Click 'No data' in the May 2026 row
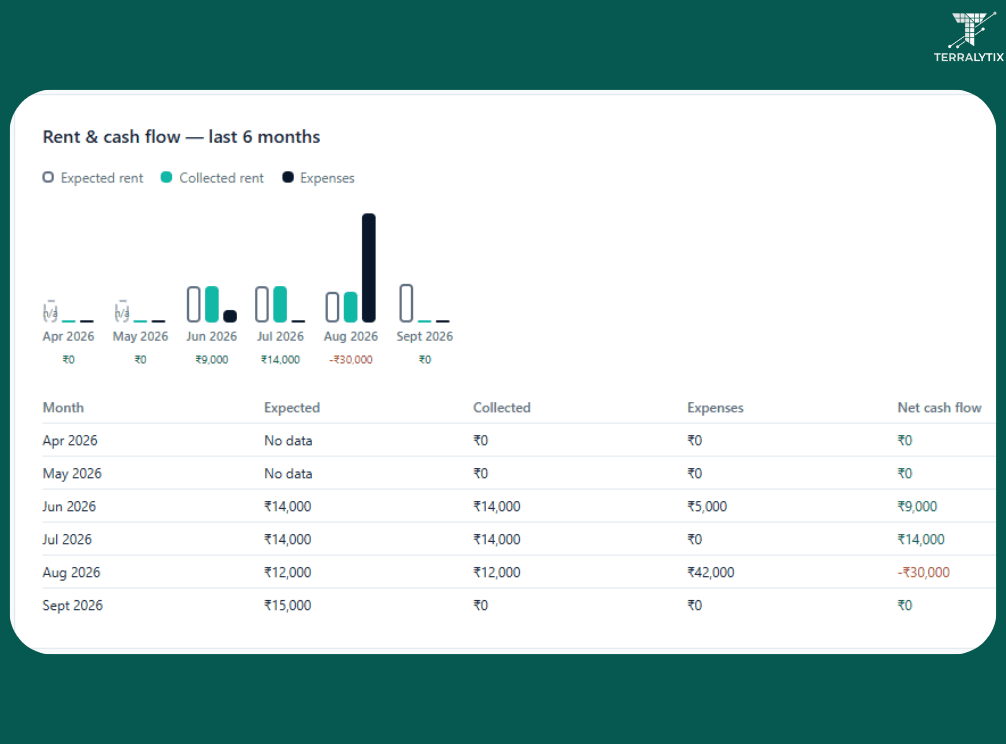The image size is (1006, 744). pos(288,473)
